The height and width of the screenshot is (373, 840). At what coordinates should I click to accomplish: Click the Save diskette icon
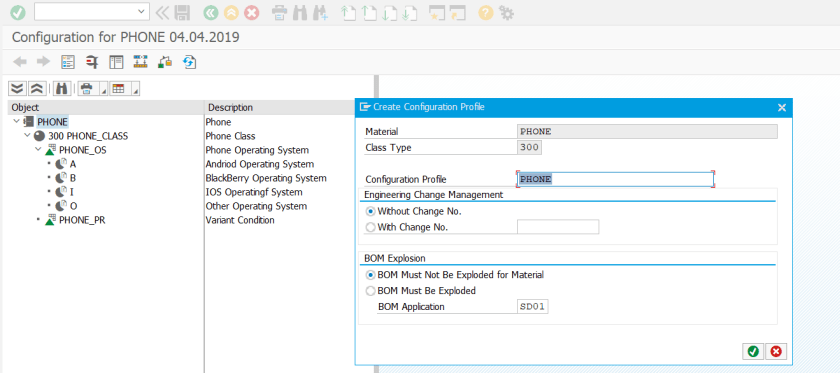[x=183, y=12]
